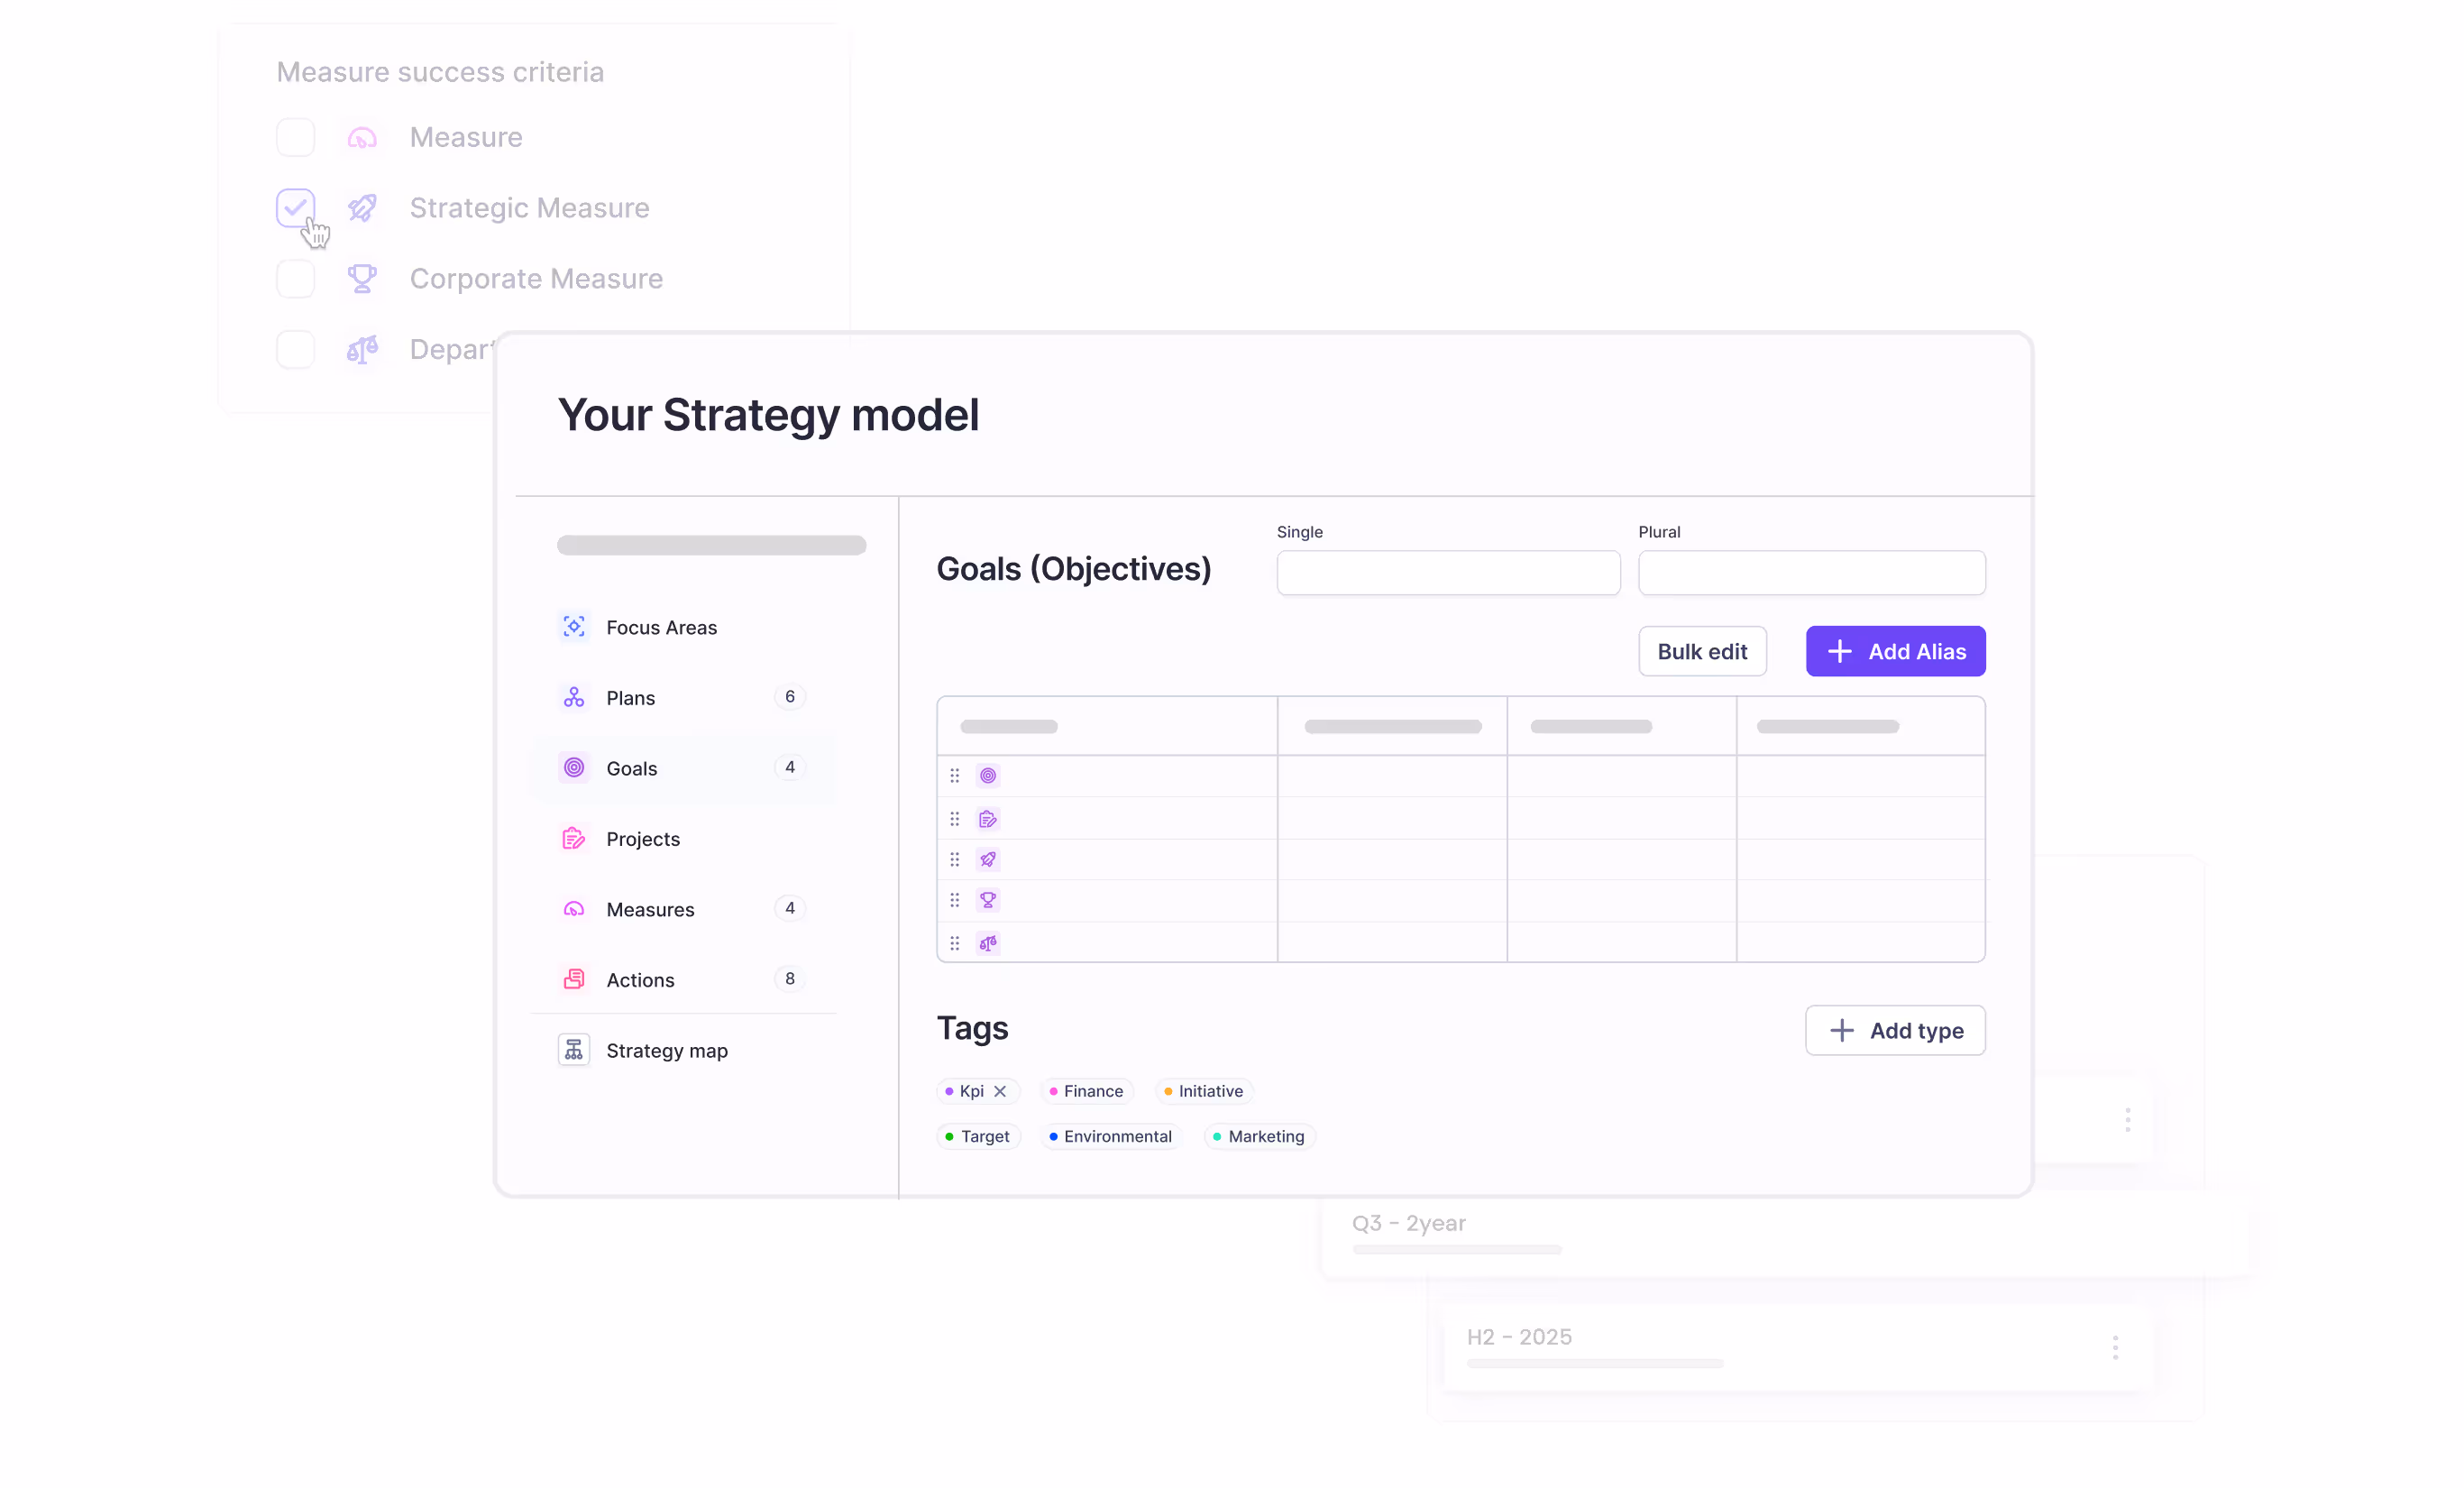Check the Measure checkbox
Screen dimensions: 2464x1488
[295, 137]
